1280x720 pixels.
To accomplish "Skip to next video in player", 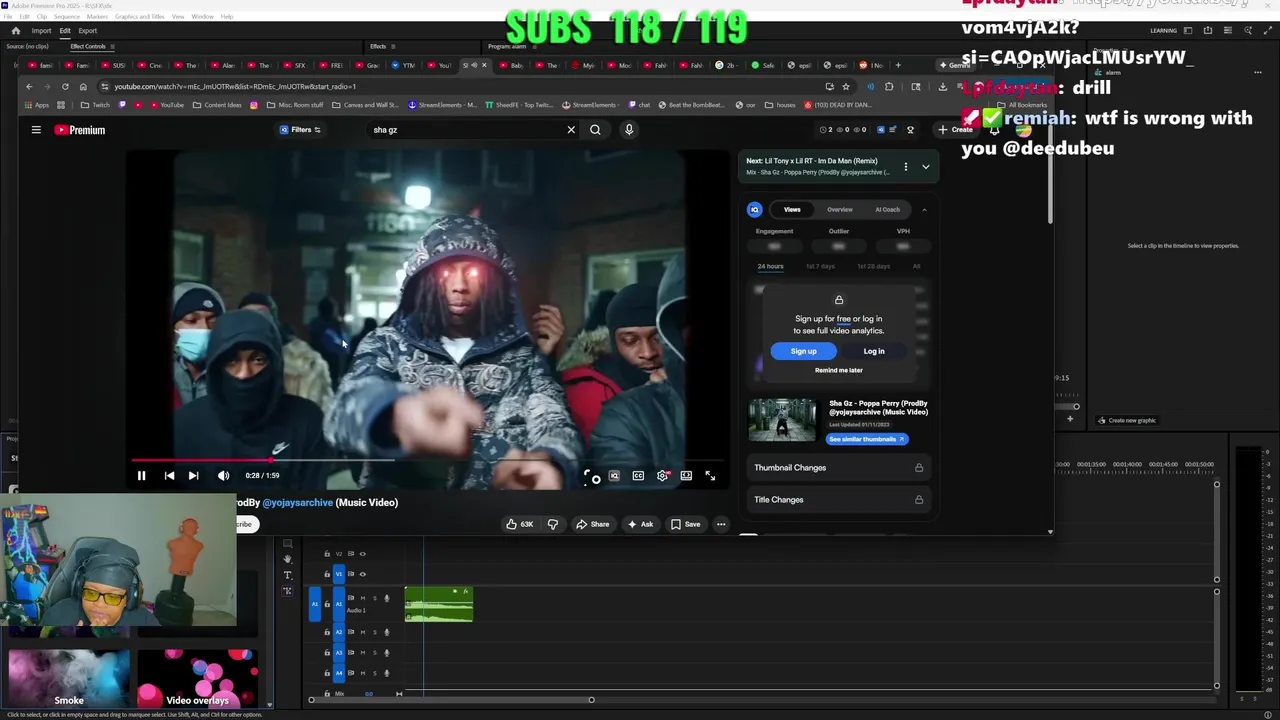I will click(193, 476).
